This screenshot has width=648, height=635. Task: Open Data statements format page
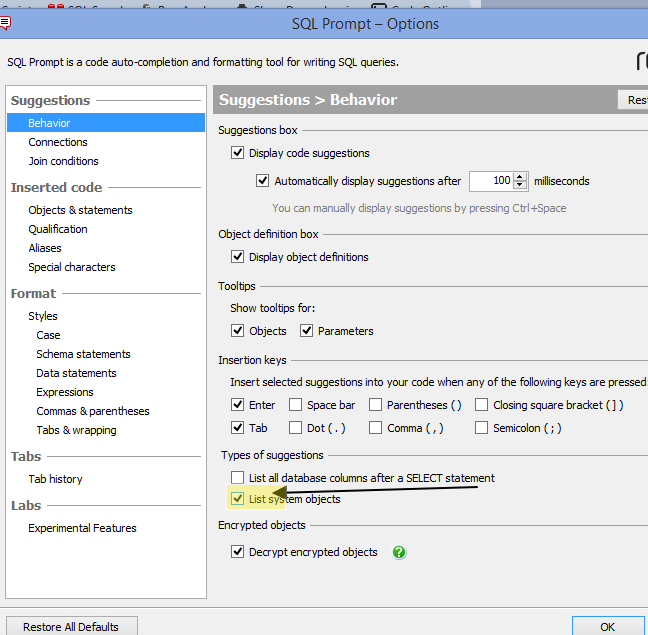tap(76, 373)
